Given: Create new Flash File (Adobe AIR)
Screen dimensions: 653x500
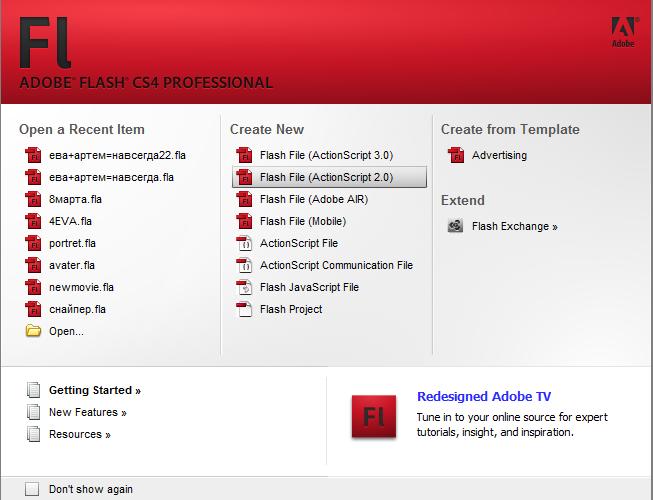Looking at the screenshot, I should [x=314, y=199].
